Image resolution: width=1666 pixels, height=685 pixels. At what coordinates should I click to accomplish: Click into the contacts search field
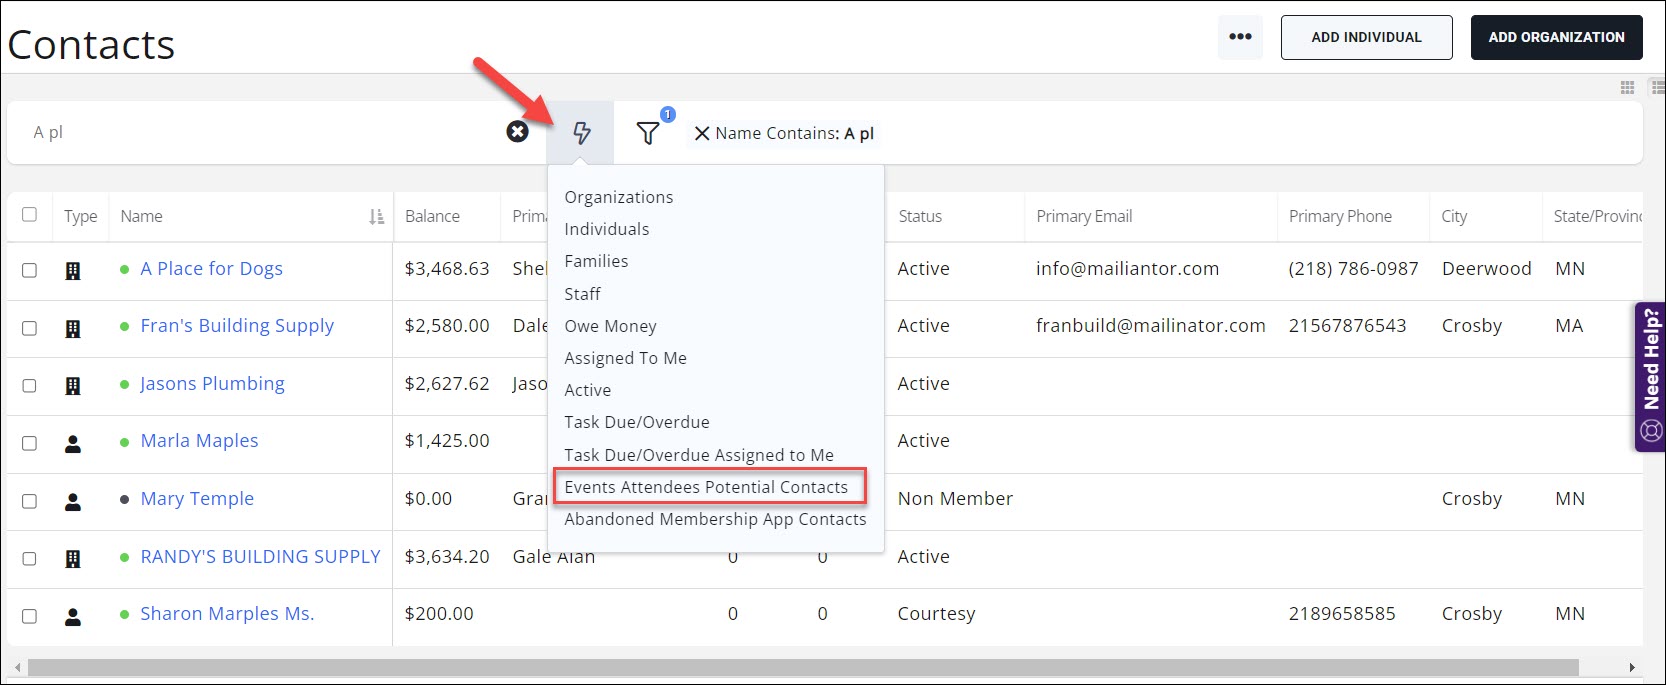click(x=260, y=132)
